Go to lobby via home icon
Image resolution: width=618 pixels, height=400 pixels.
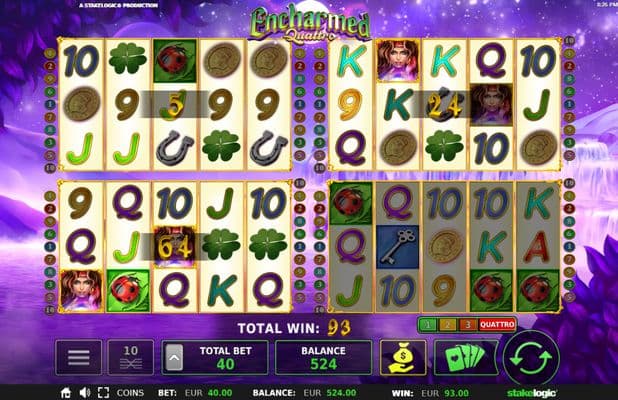click(x=66, y=393)
